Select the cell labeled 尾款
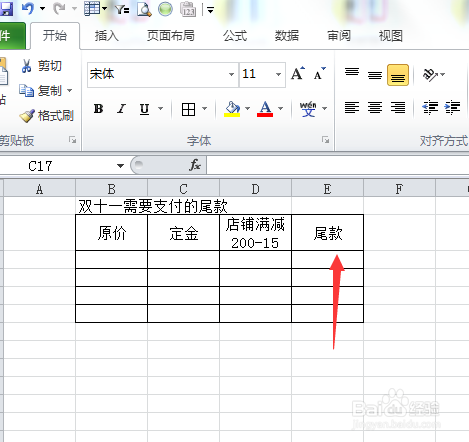Image resolution: width=469 pixels, height=442 pixels. point(328,233)
